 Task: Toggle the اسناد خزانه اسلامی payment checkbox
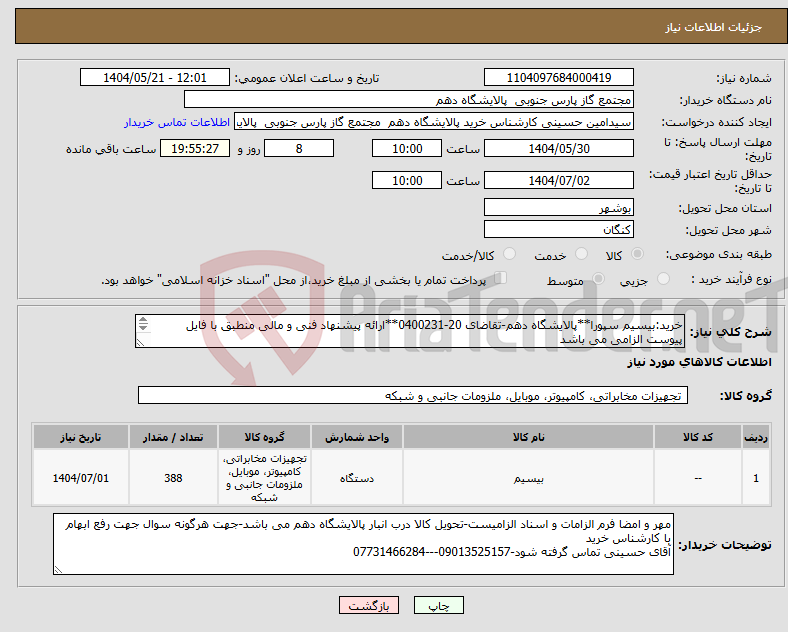coord(500,278)
